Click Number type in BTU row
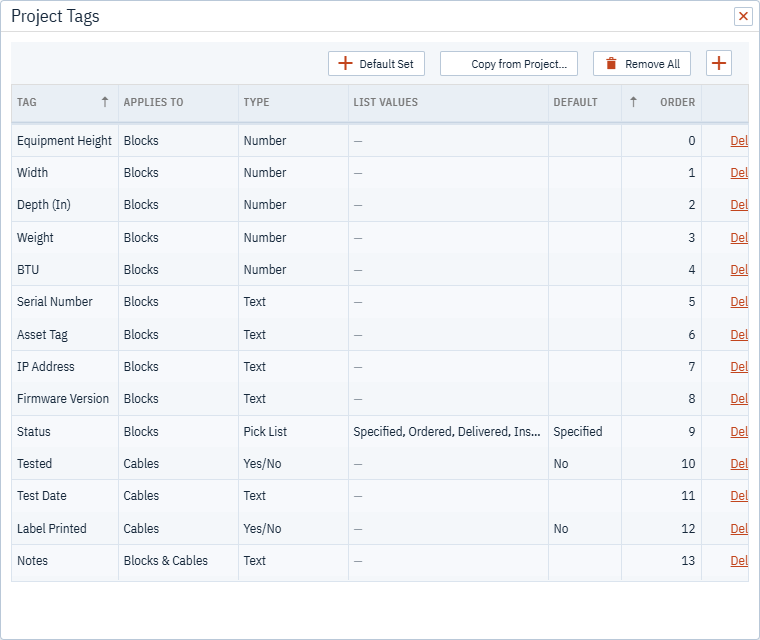This screenshot has width=760, height=640. pyautogui.click(x=265, y=270)
